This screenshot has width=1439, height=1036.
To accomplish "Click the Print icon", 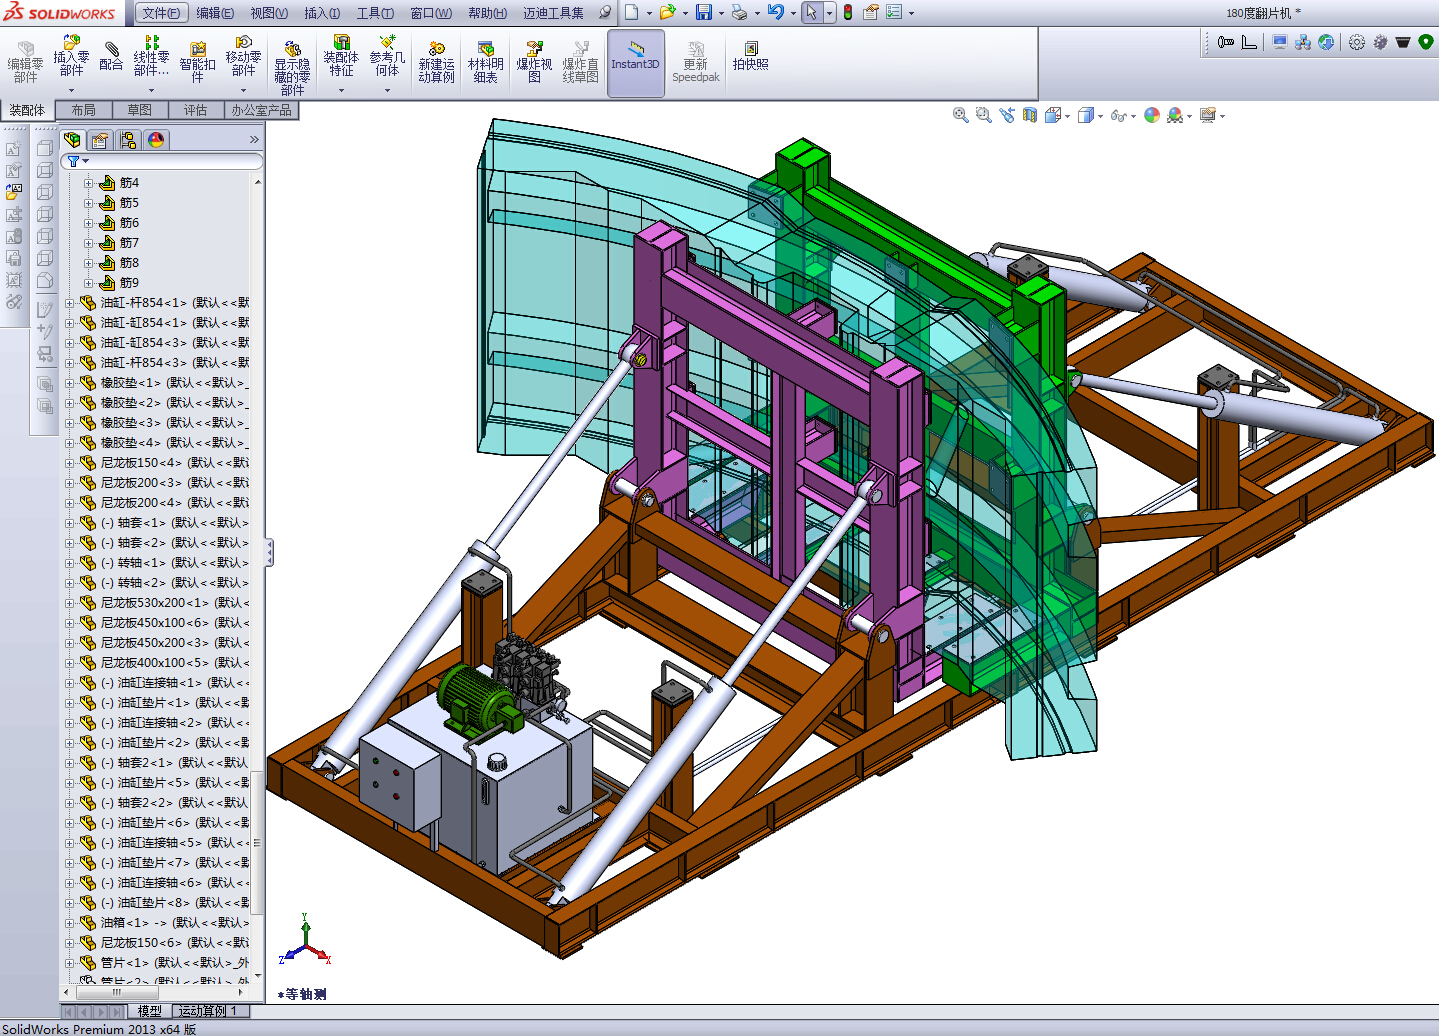I will [x=739, y=13].
